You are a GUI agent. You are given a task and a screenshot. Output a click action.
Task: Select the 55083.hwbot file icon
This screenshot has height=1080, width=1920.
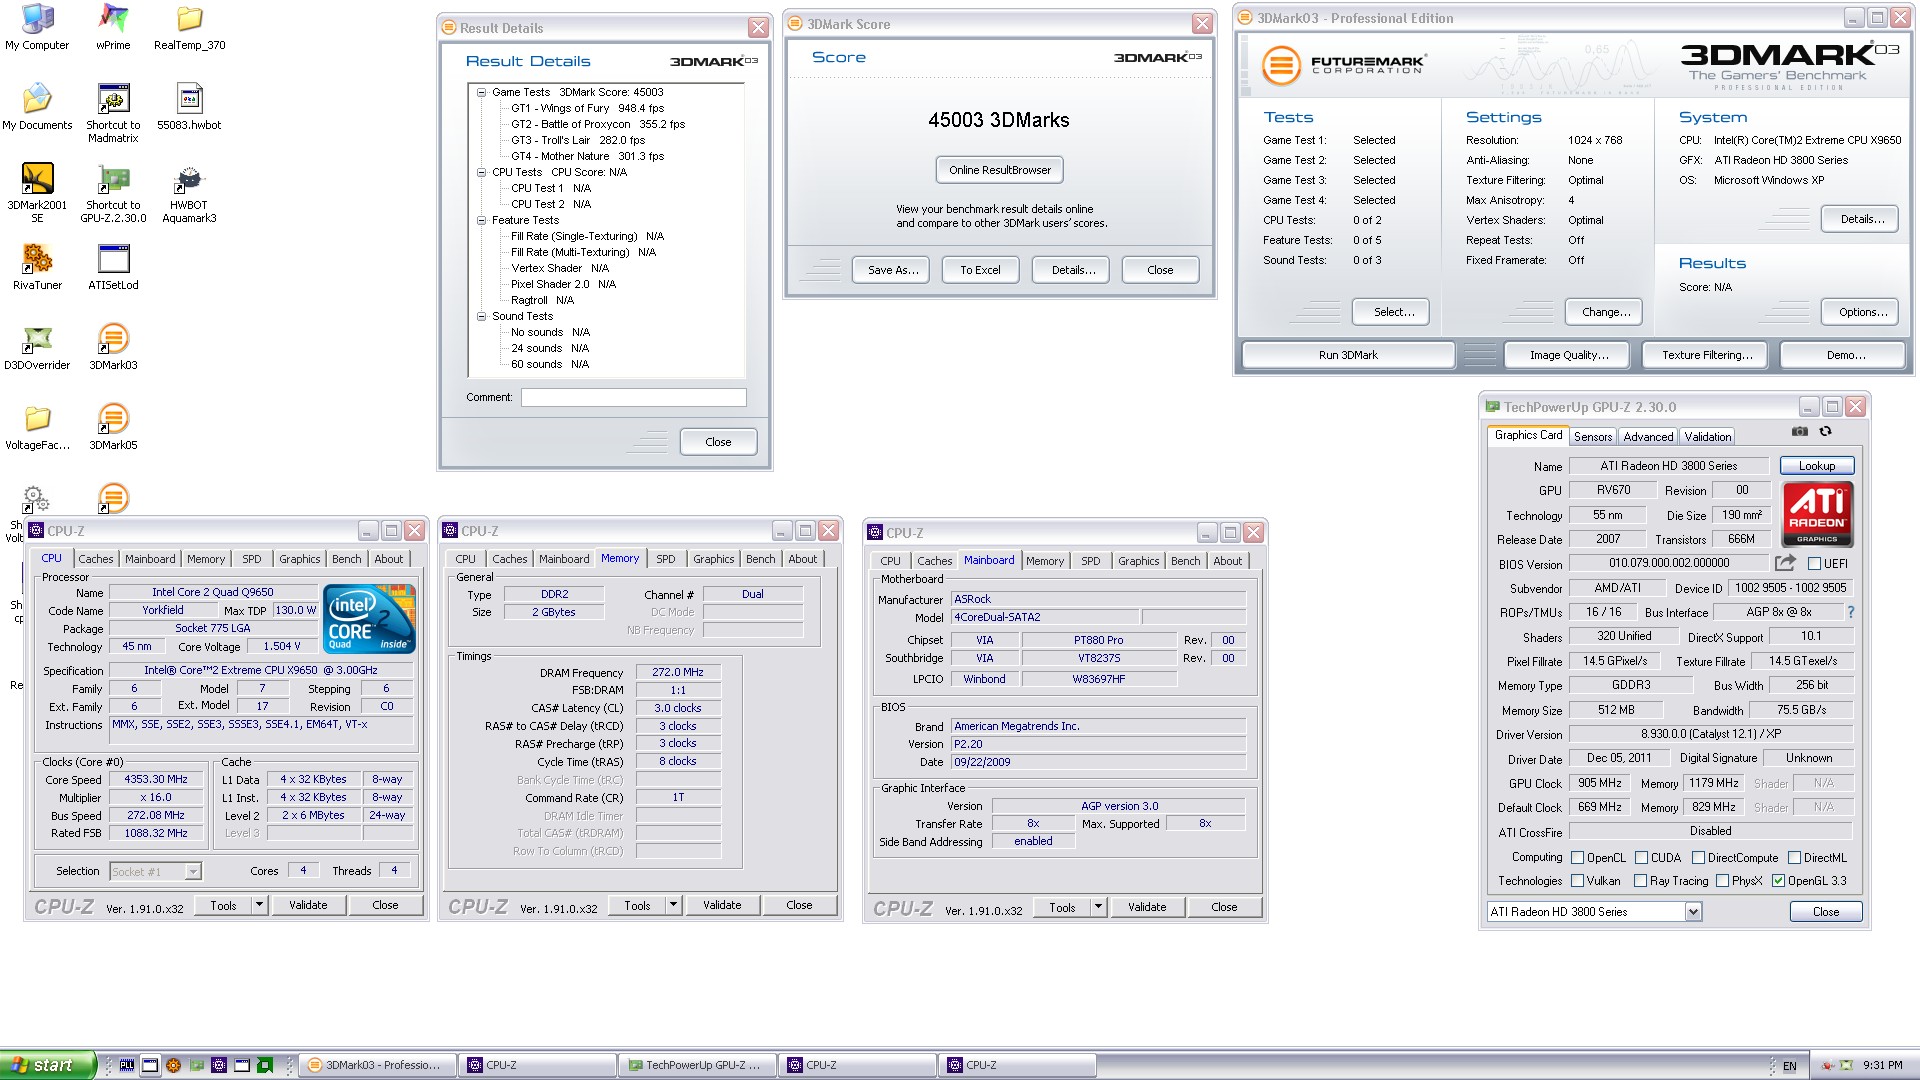189,107
